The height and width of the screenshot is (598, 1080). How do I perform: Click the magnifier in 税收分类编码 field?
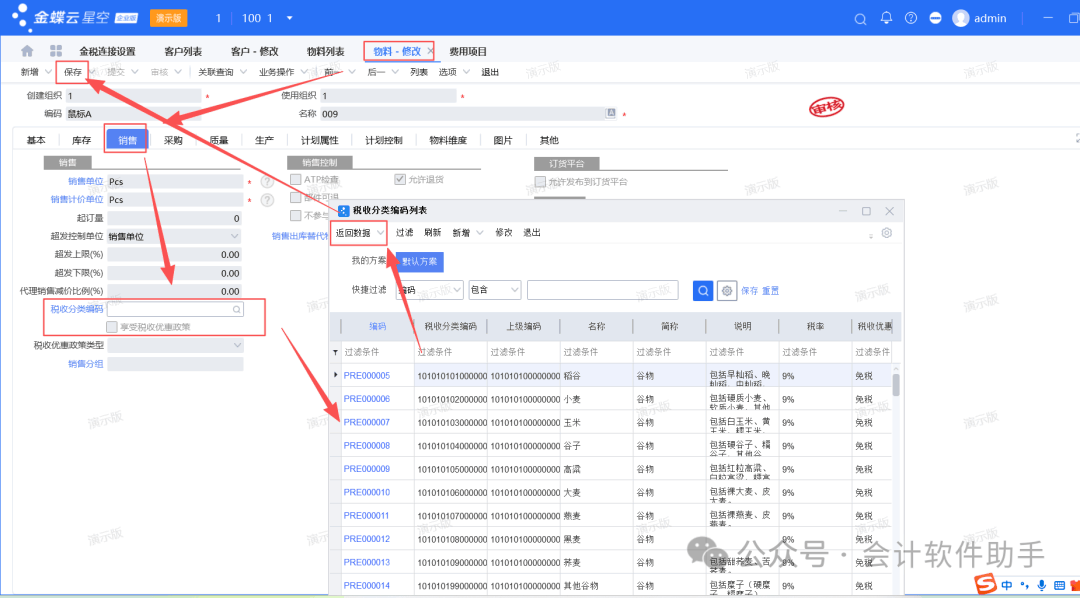pyautogui.click(x=236, y=310)
